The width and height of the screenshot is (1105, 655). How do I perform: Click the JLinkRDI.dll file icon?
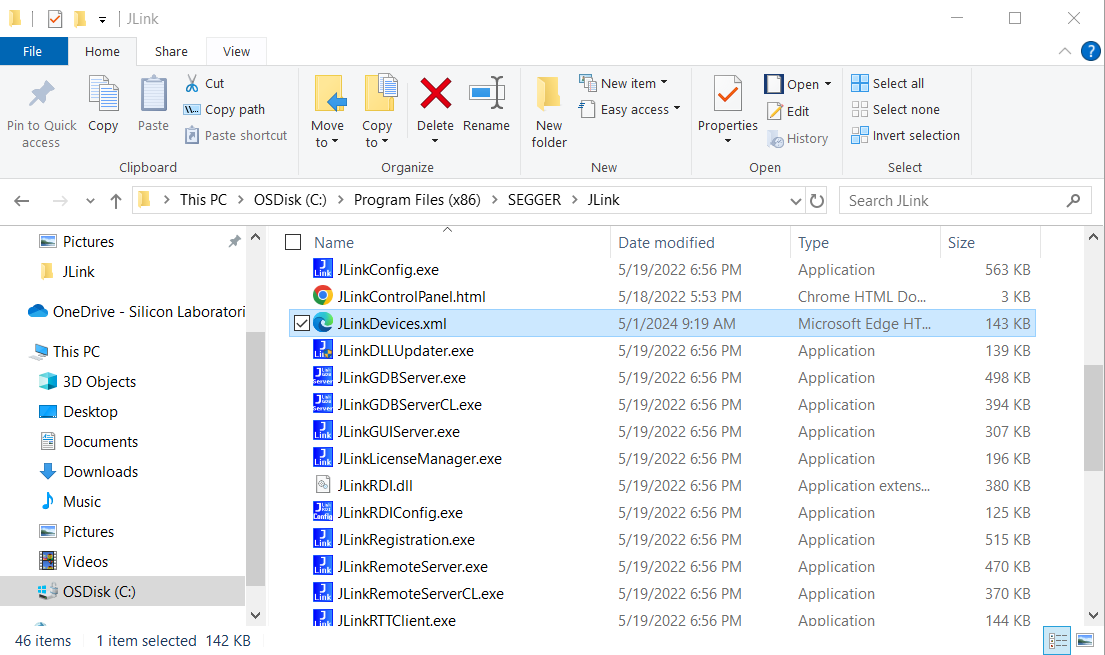click(323, 485)
